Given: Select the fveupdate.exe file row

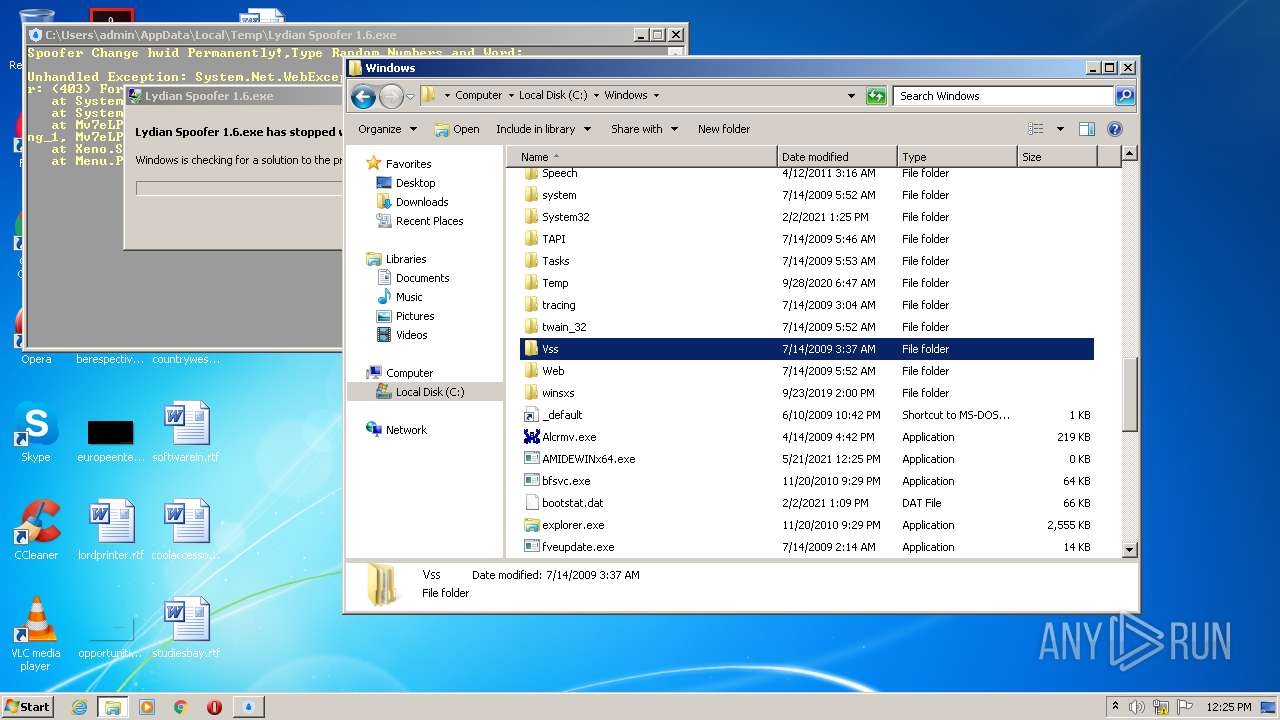Looking at the screenshot, I should pos(807,547).
